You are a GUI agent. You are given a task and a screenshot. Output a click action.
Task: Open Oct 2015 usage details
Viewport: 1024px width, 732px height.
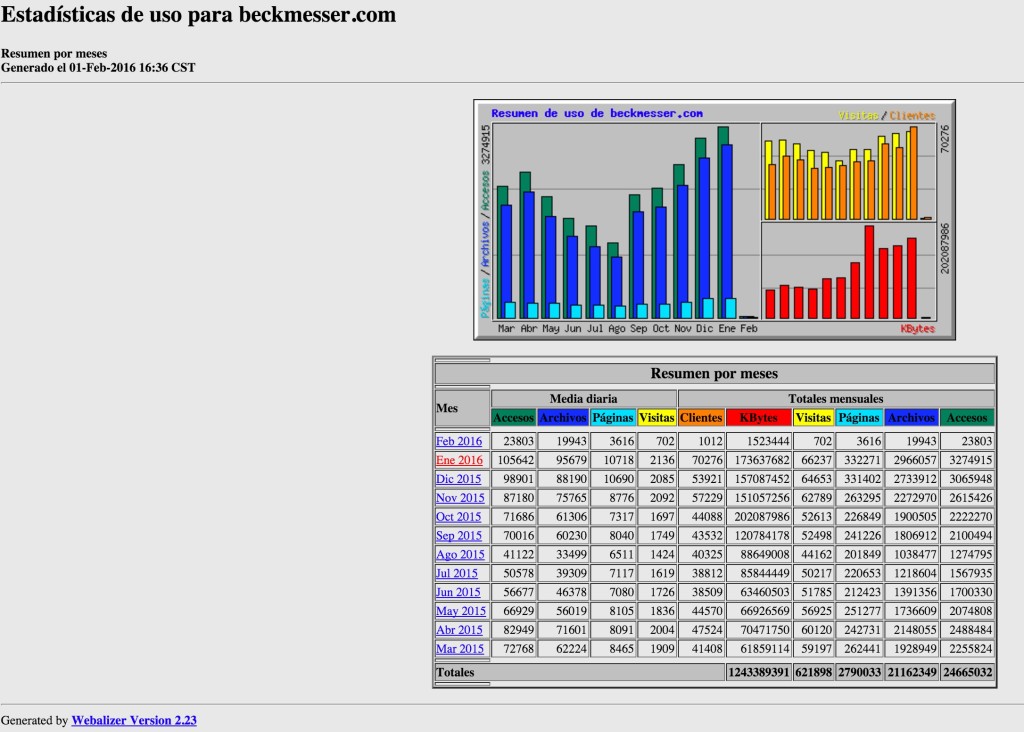click(x=459, y=517)
